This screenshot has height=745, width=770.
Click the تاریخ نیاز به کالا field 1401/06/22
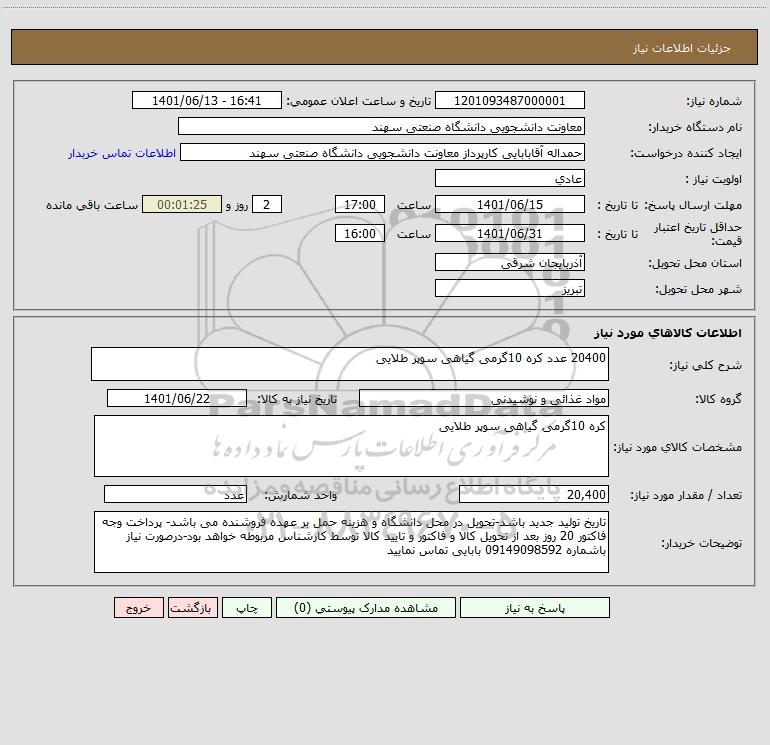[177, 399]
